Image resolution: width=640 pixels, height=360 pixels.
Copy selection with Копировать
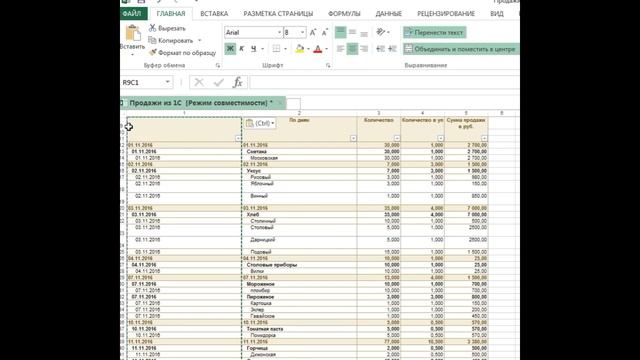pyautogui.click(x=171, y=40)
